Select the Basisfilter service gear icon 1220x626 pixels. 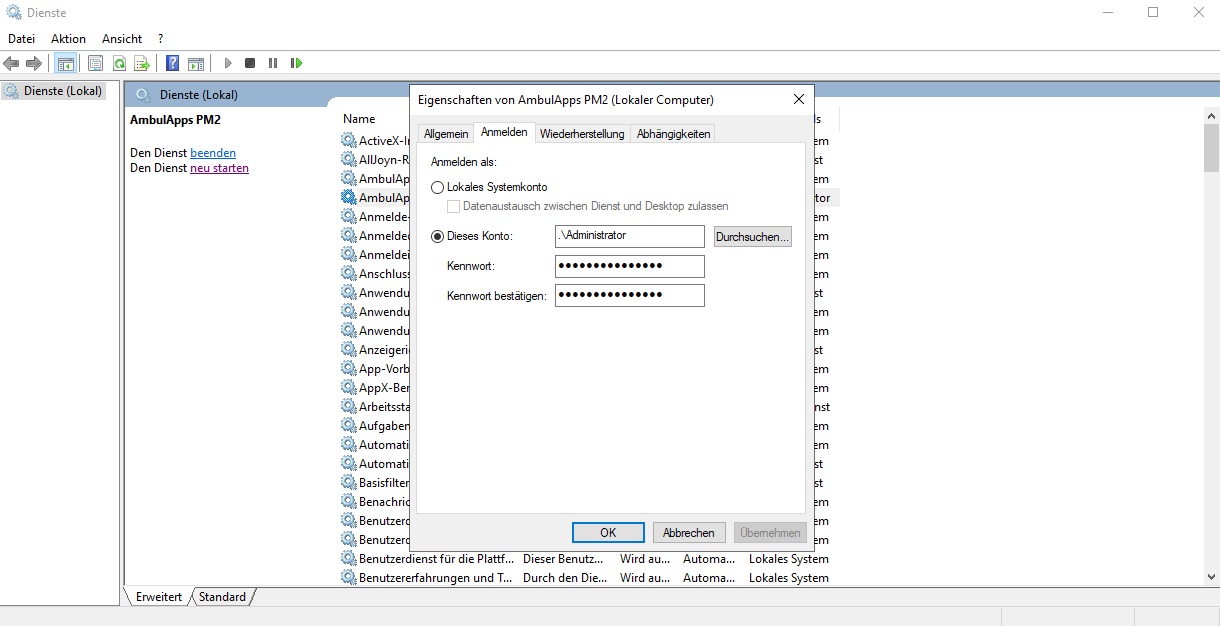click(349, 482)
